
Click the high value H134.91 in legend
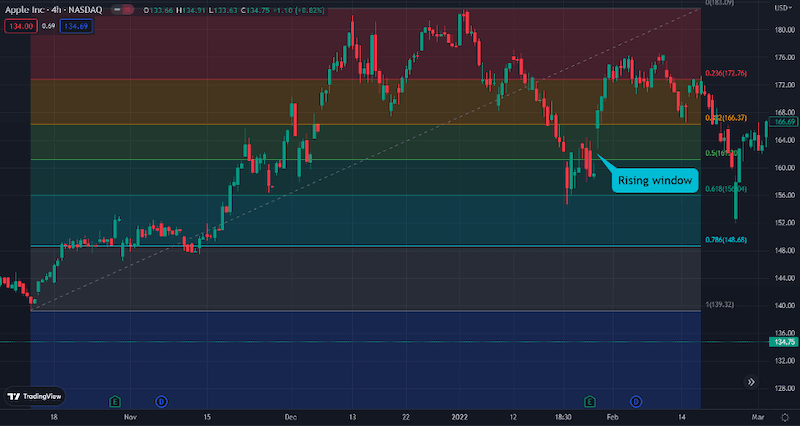click(192, 10)
